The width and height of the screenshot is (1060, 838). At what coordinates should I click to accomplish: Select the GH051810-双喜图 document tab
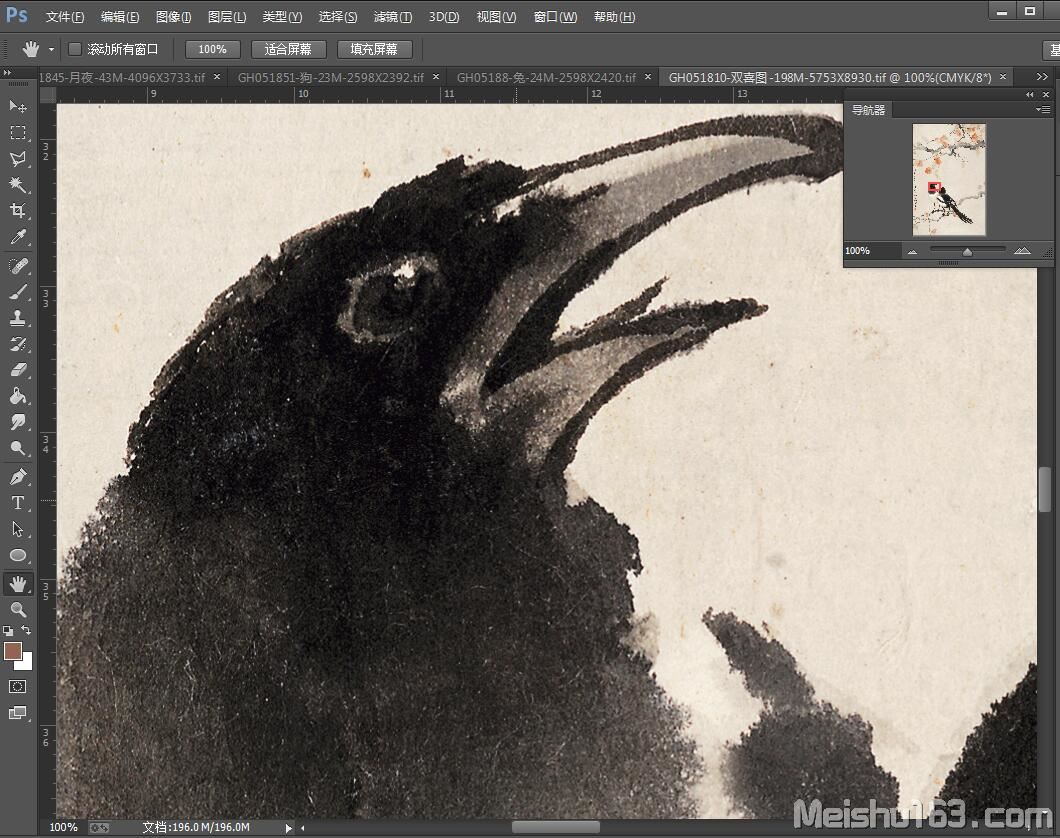point(830,77)
